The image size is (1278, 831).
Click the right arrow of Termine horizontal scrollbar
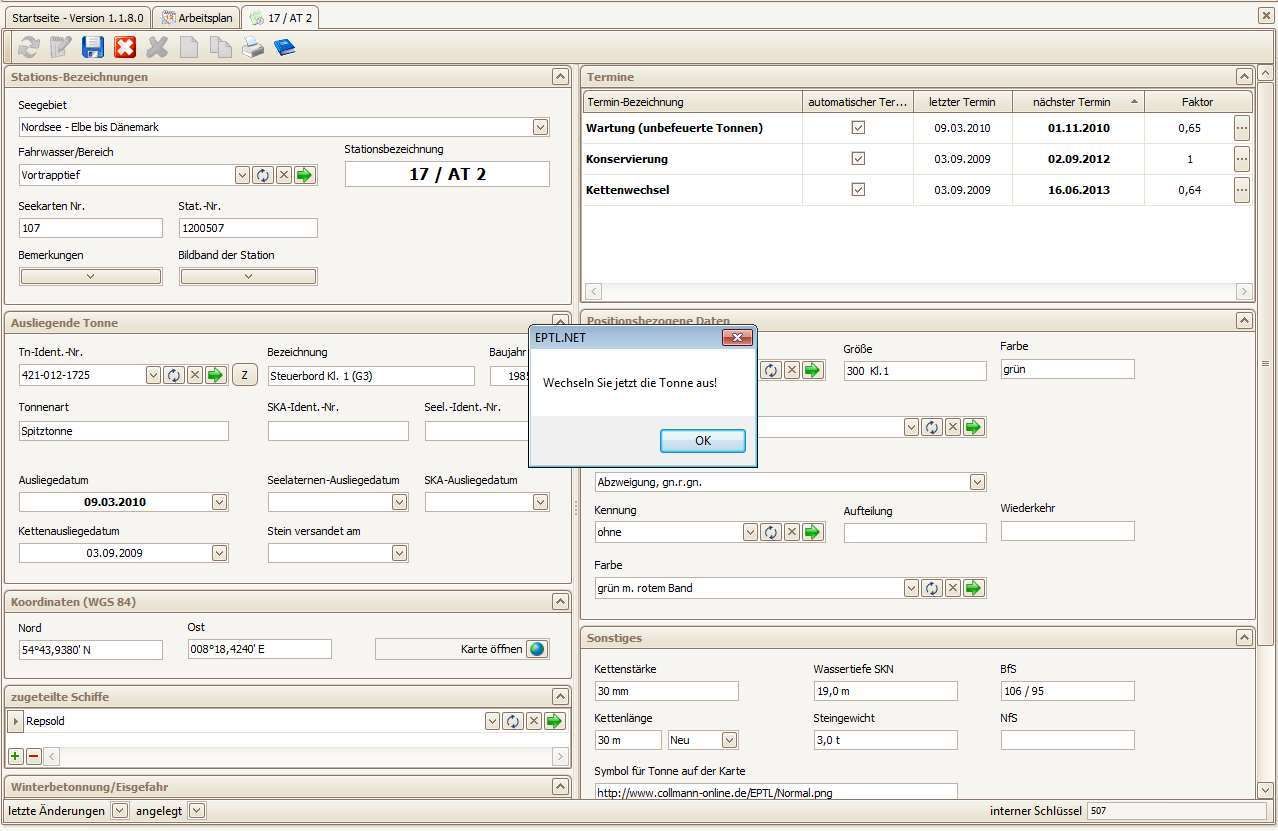1244,292
